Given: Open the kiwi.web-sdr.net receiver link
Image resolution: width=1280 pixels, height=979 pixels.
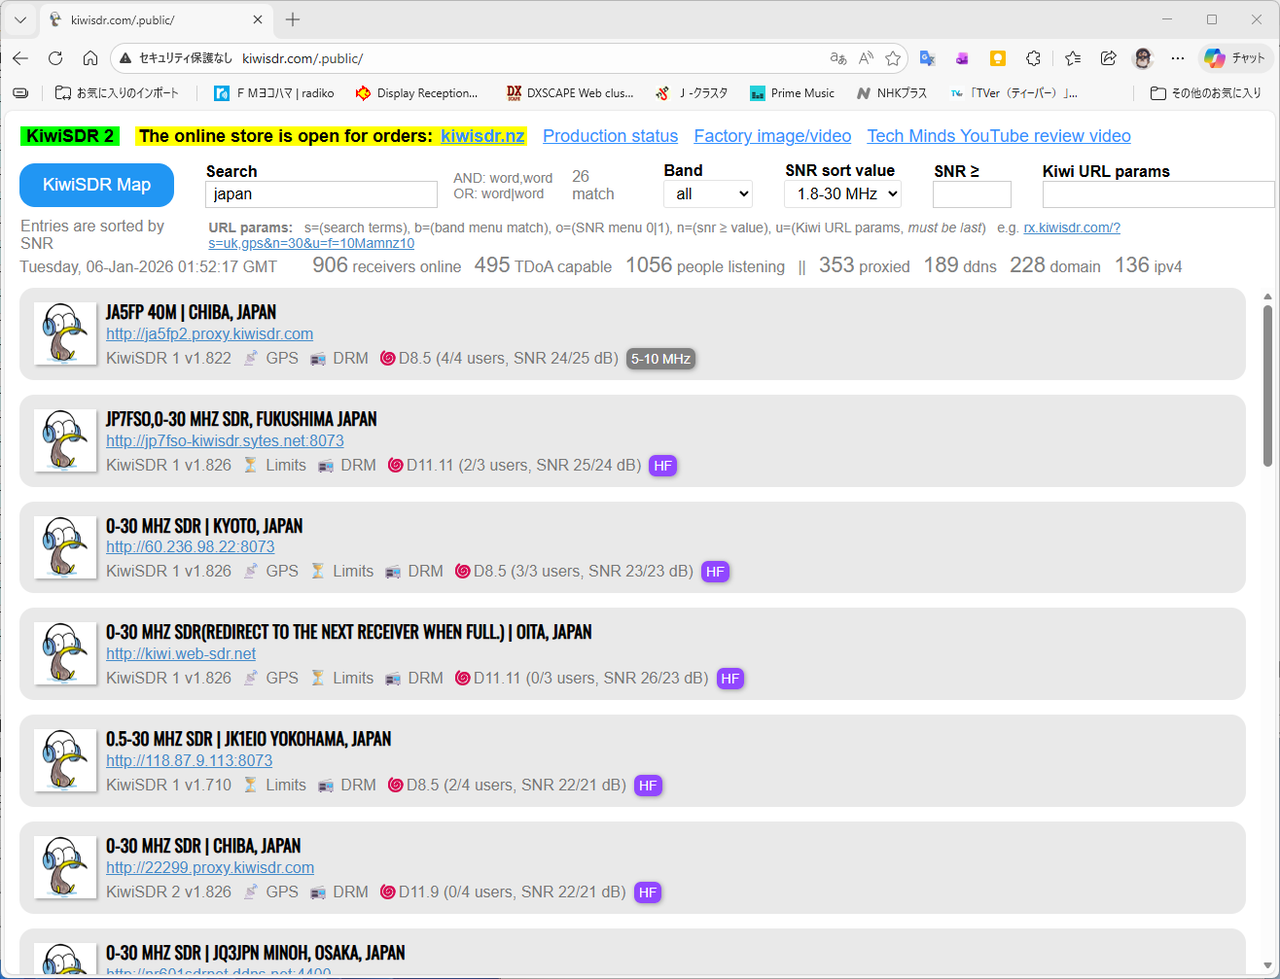Looking at the screenshot, I should [181, 654].
